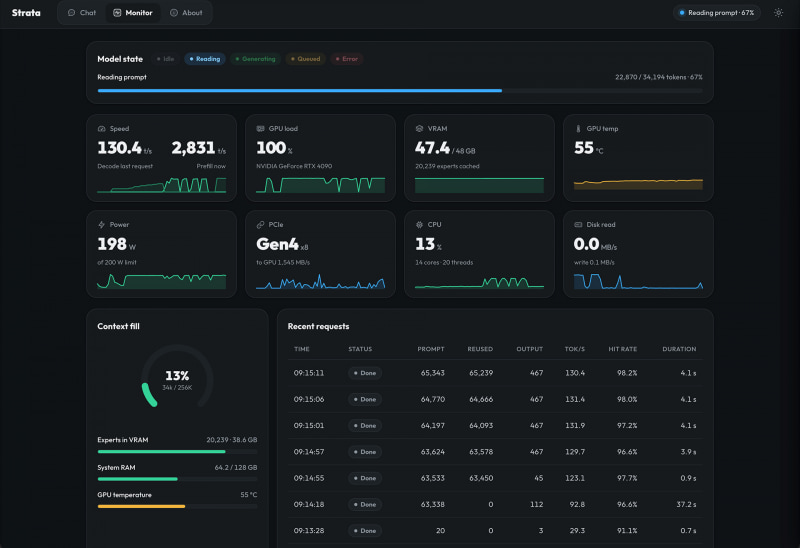Click the Disk read drive icon
The image size is (800, 548).
click(x=578, y=225)
